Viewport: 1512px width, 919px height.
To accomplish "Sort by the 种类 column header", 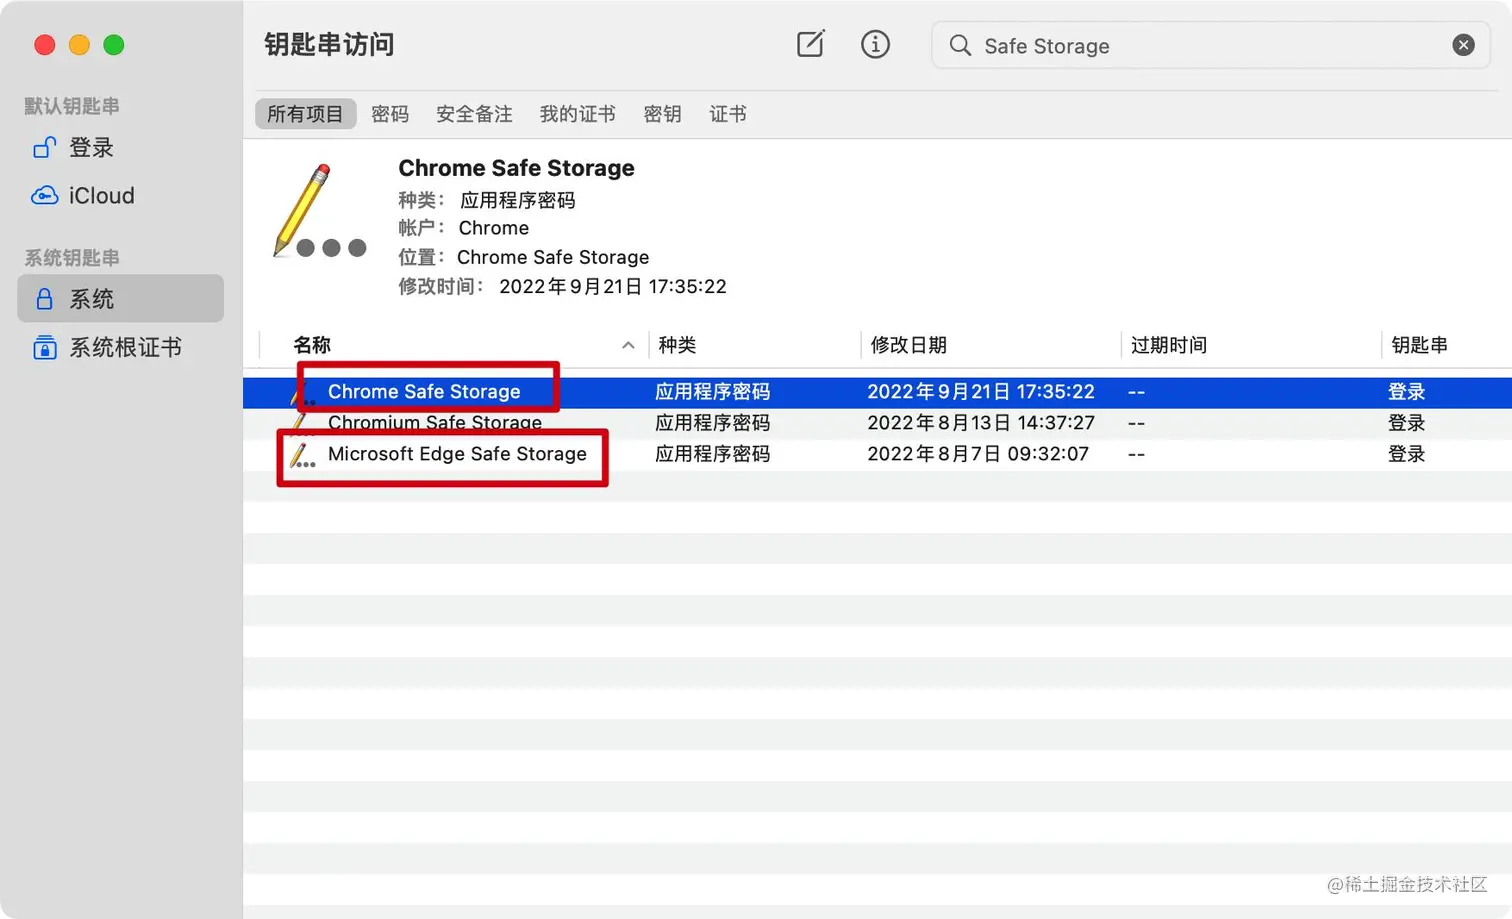I will (677, 345).
